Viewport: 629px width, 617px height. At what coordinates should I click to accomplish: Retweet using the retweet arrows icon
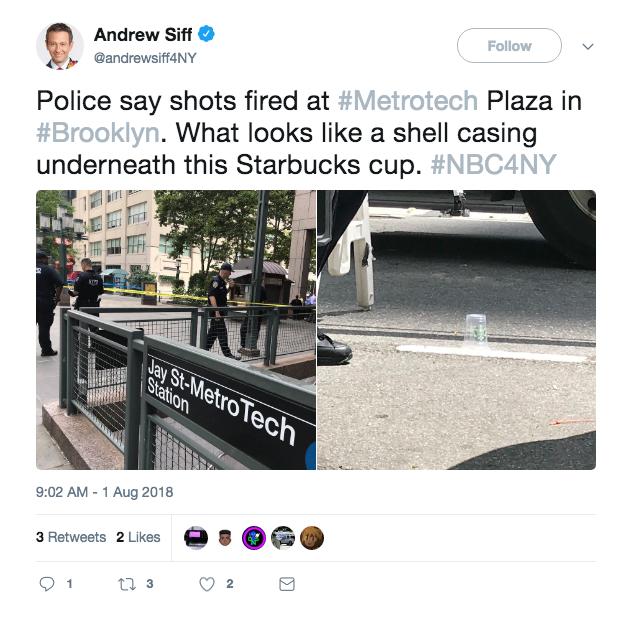tap(127, 584)
